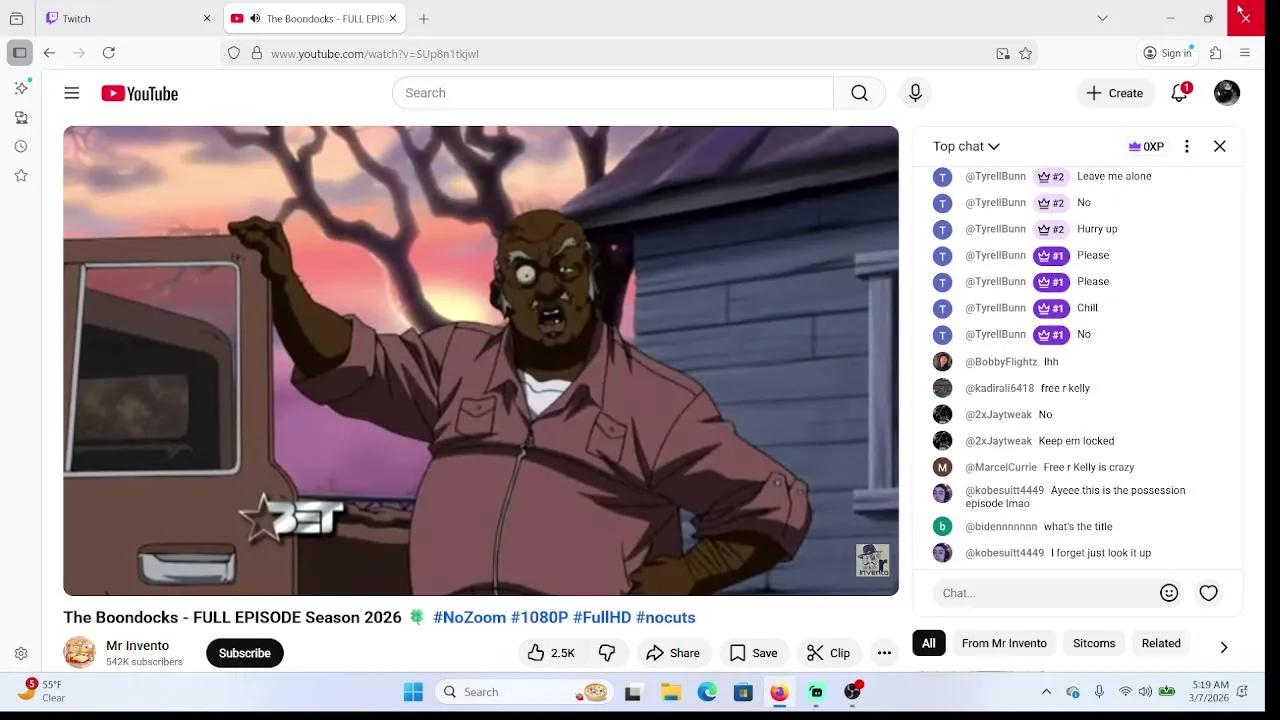Screen dimensions: 1280x720
Task: Show hidden system tray icons chevron
Action: (1046, 692)
